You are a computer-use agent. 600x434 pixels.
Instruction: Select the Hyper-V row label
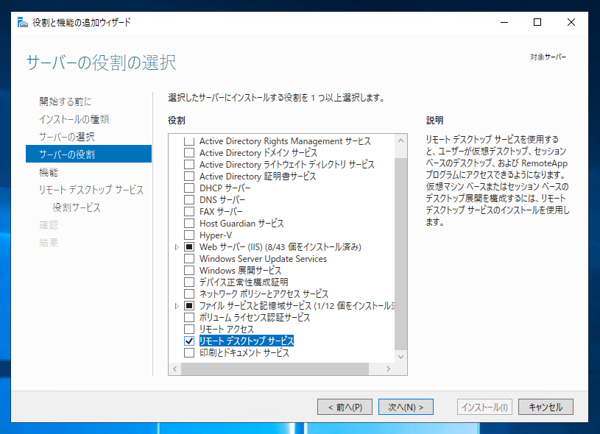215,235
